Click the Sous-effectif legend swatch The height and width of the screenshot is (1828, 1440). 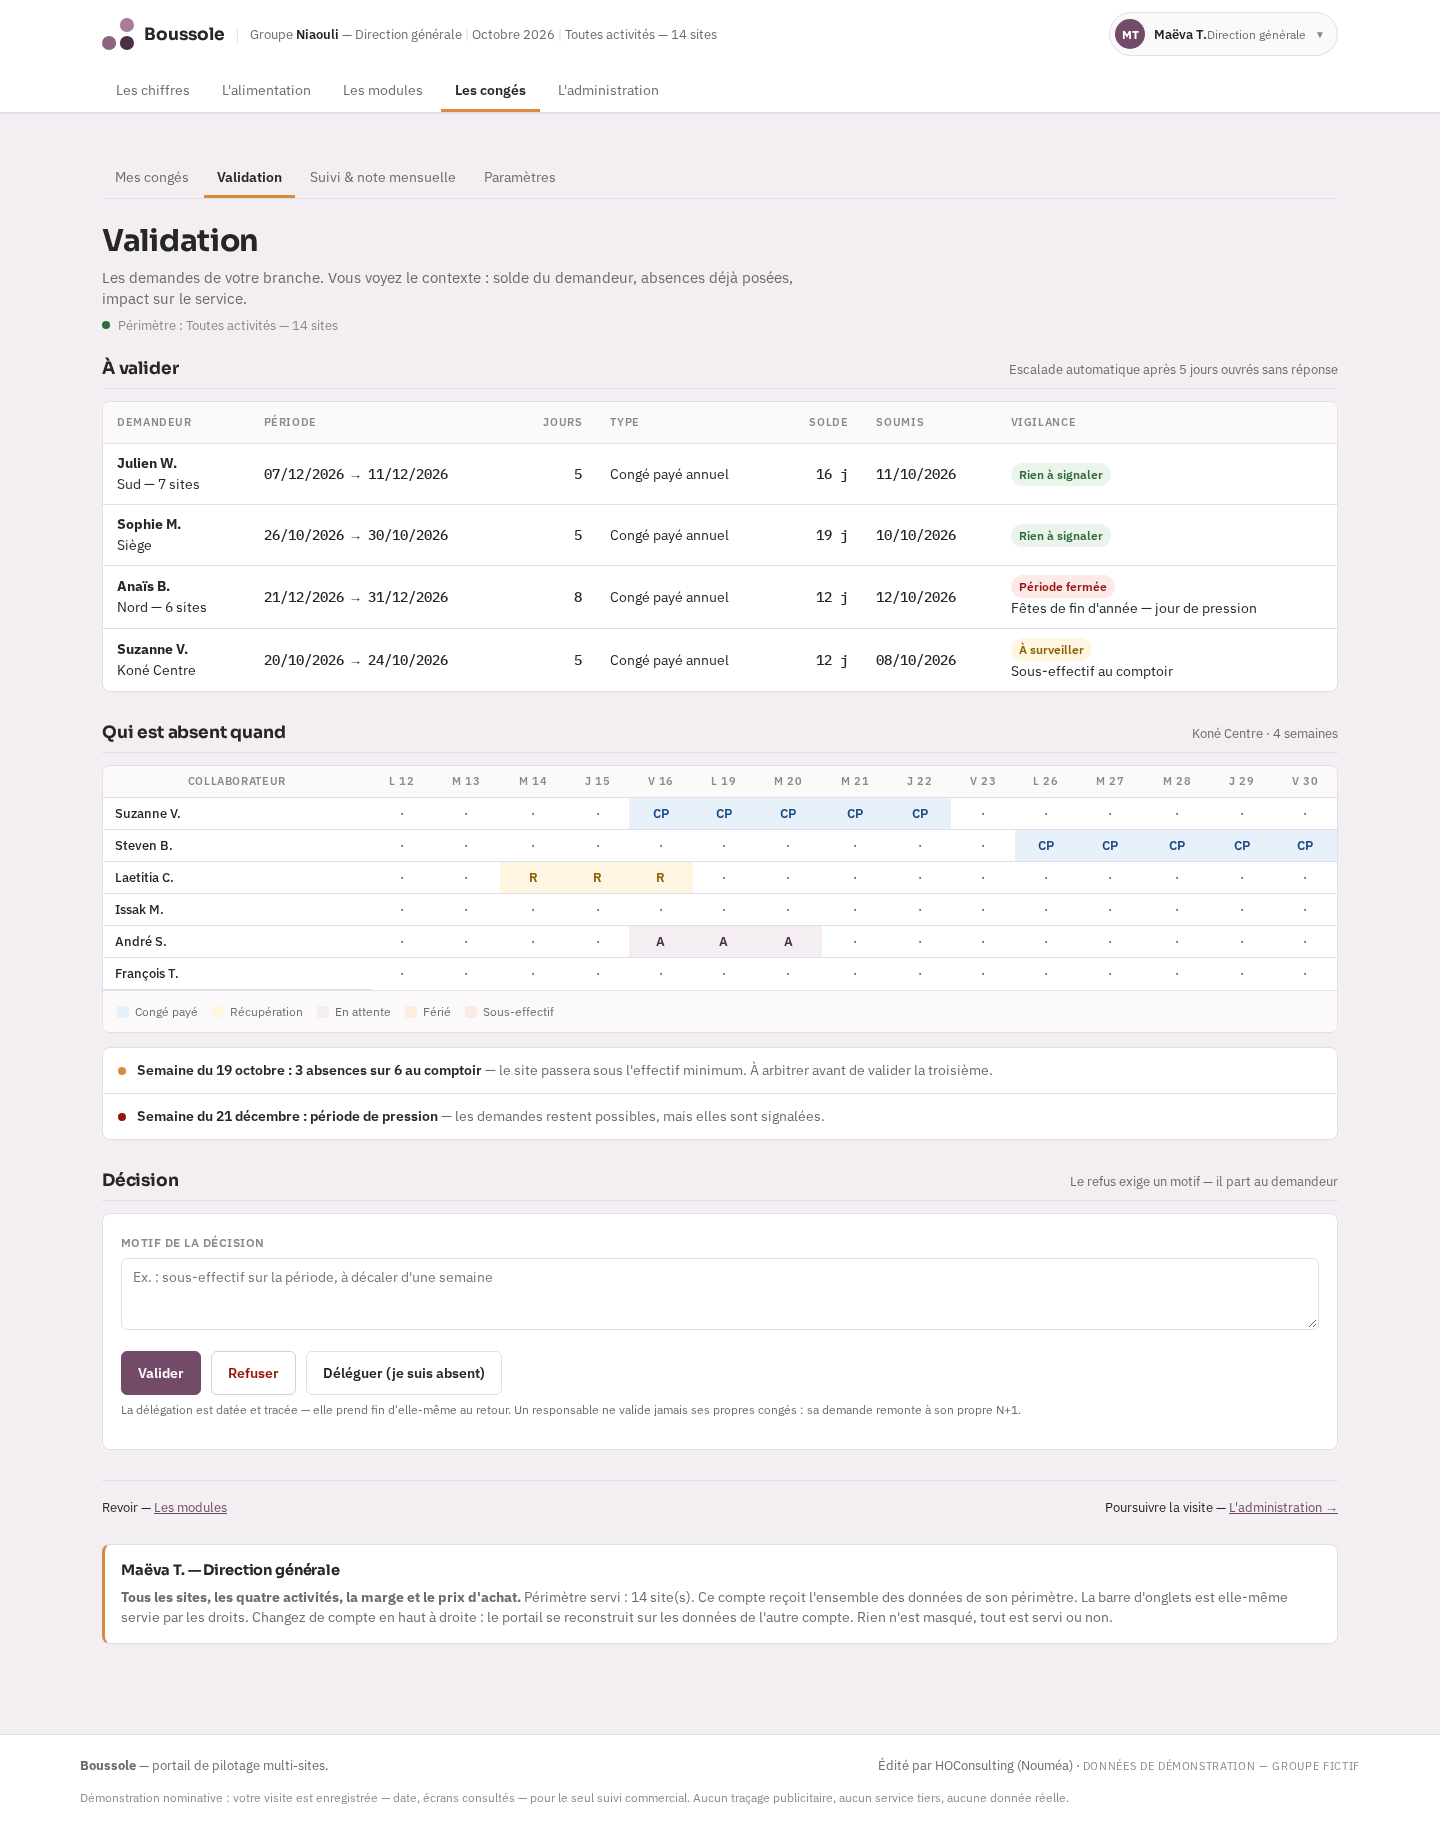(471, 1012)
